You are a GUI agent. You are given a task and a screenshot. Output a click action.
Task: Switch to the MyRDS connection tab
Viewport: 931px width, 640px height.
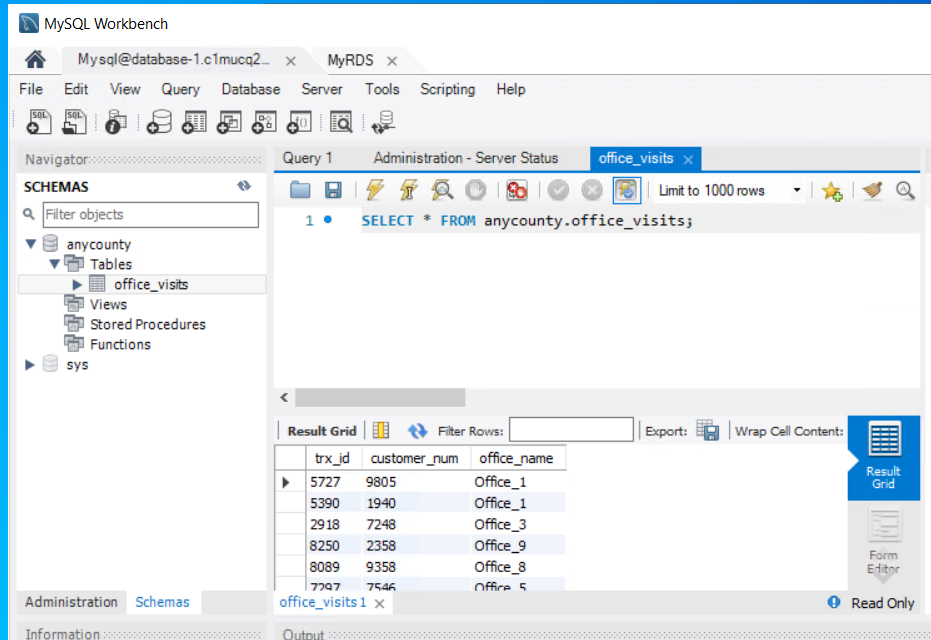click(x=350, y=60)
